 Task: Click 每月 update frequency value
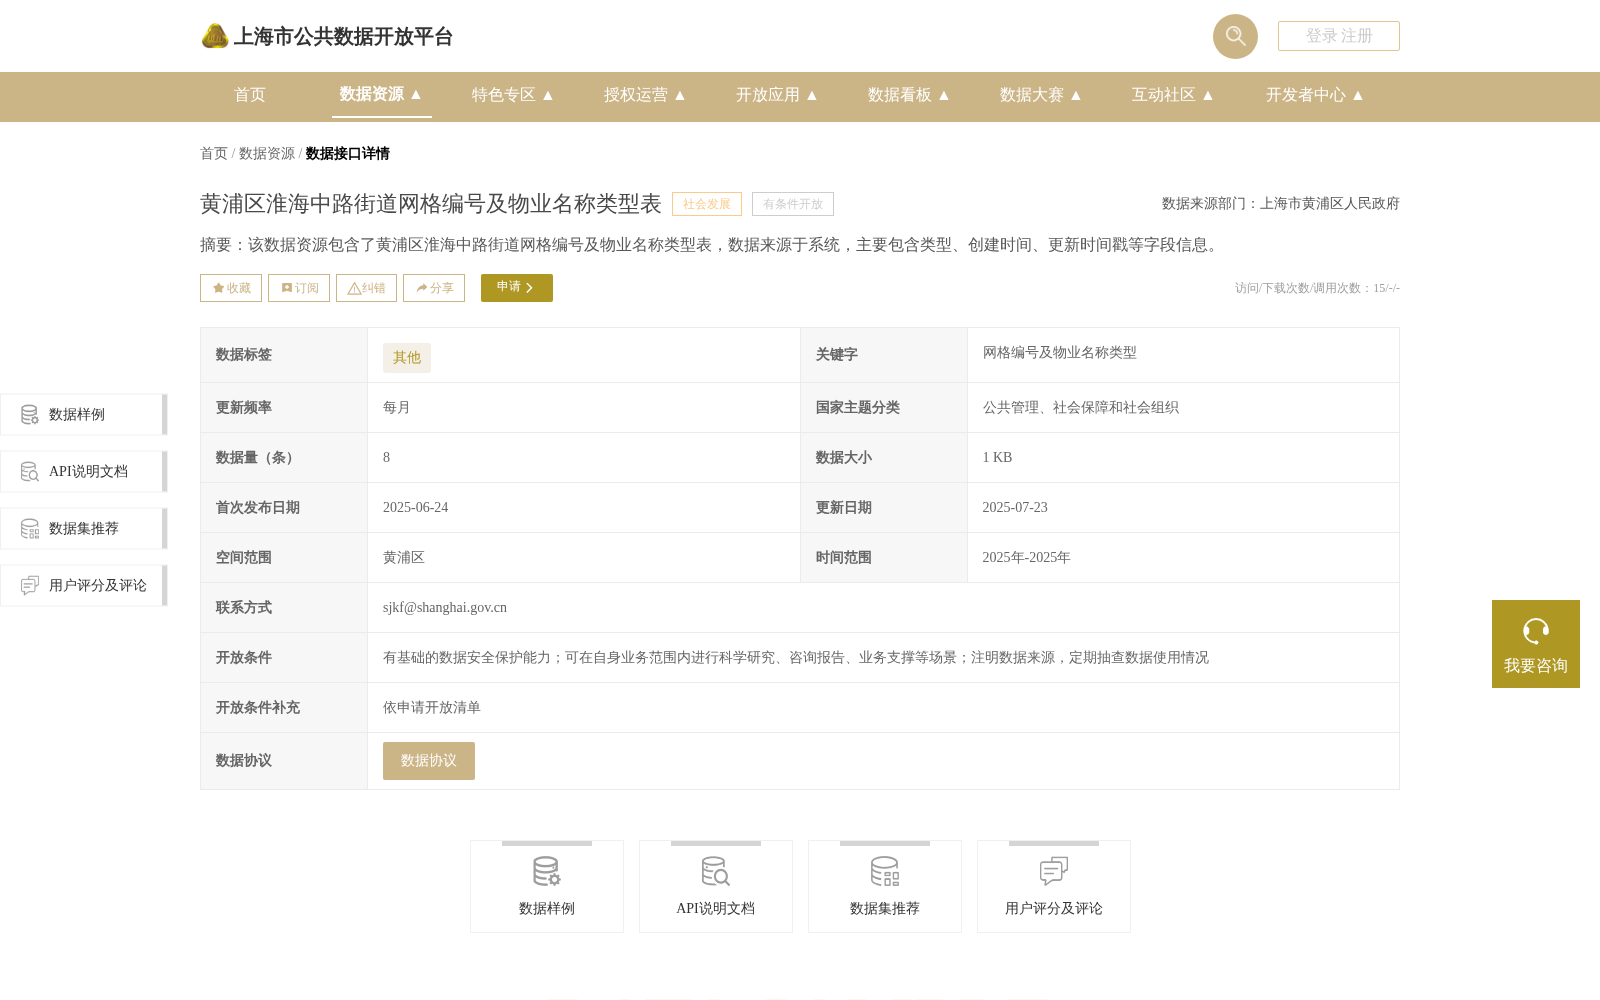397,407
